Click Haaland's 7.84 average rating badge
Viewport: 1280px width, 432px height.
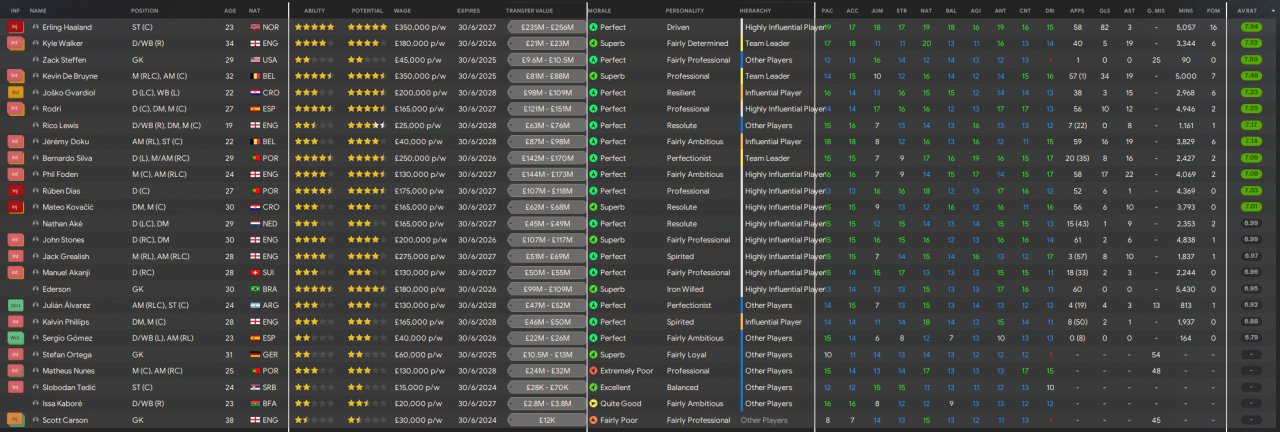[x=1249, y=27]
